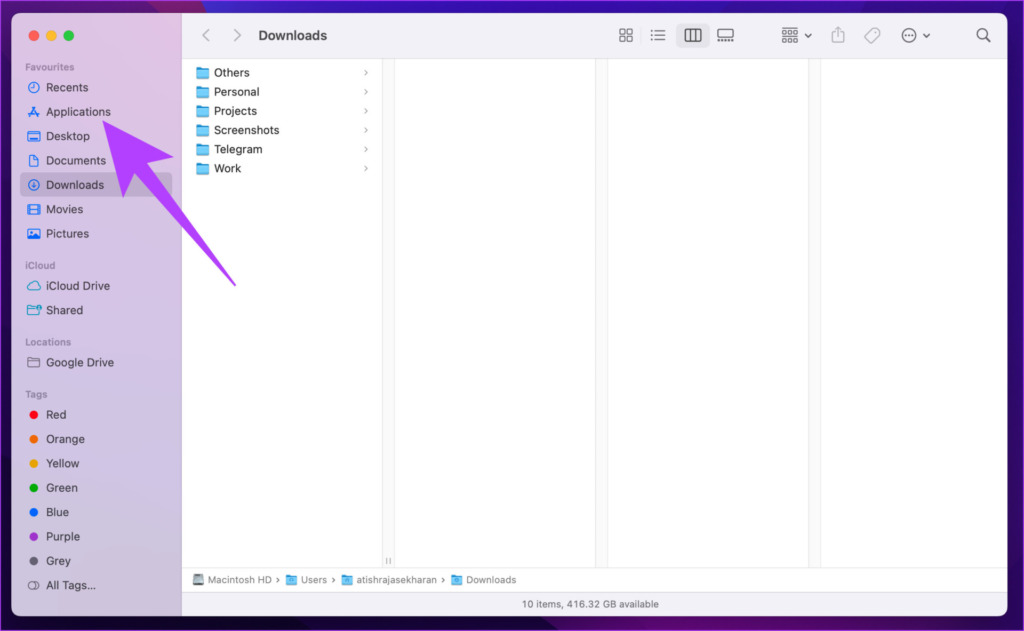Click the Projects folder icon
This screenshot has height=631, width=1024.
(202, 111)
